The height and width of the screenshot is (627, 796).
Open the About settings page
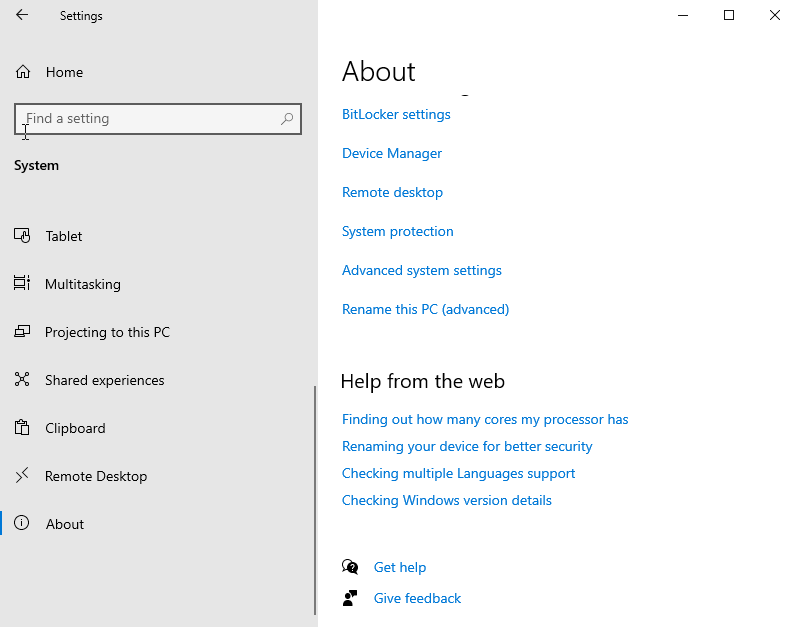(x=65, y=524)
